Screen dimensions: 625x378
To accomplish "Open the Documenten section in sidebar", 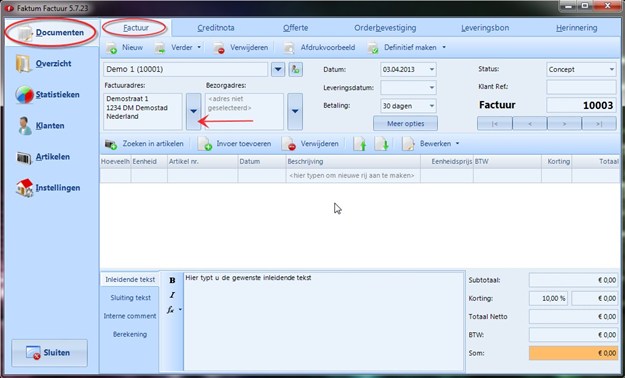I will click(x=51, y=33).
